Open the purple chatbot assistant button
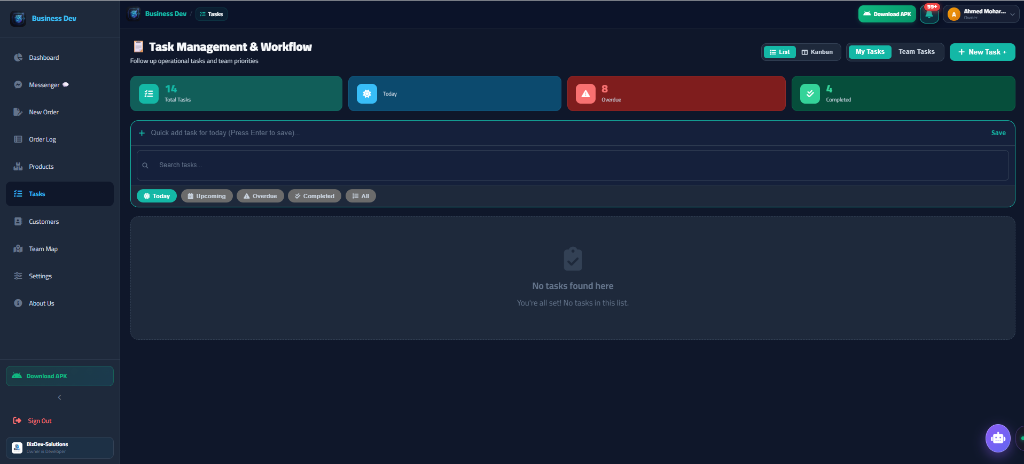The image size is (1024, 464). tap(998, 438)
